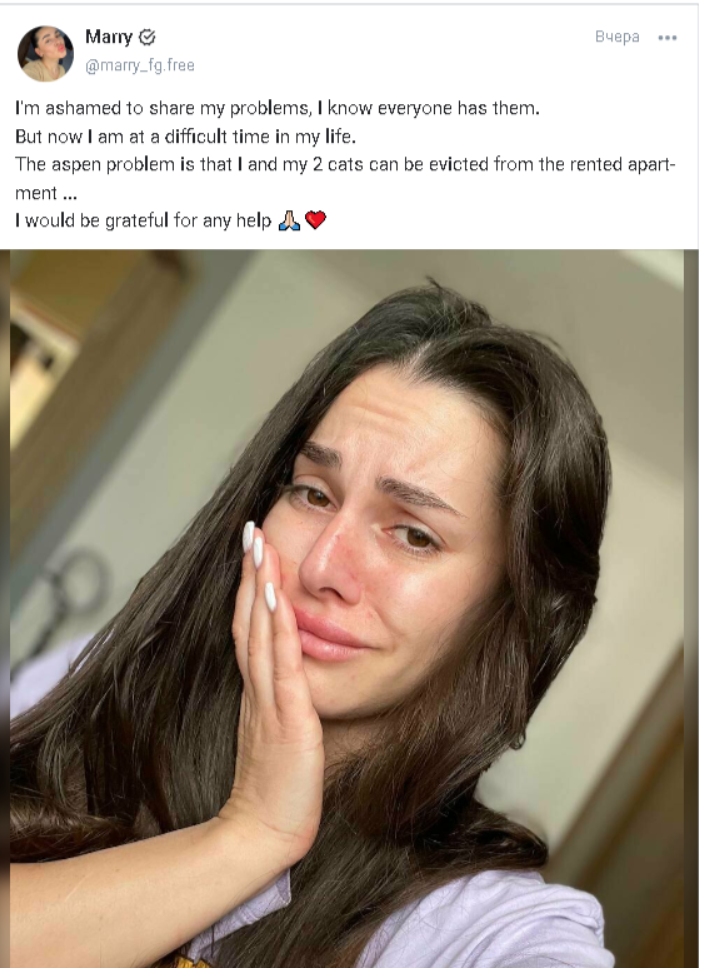Click the praying hands emoji
This screenshot has width=716, height=968.
coord(289,220)
